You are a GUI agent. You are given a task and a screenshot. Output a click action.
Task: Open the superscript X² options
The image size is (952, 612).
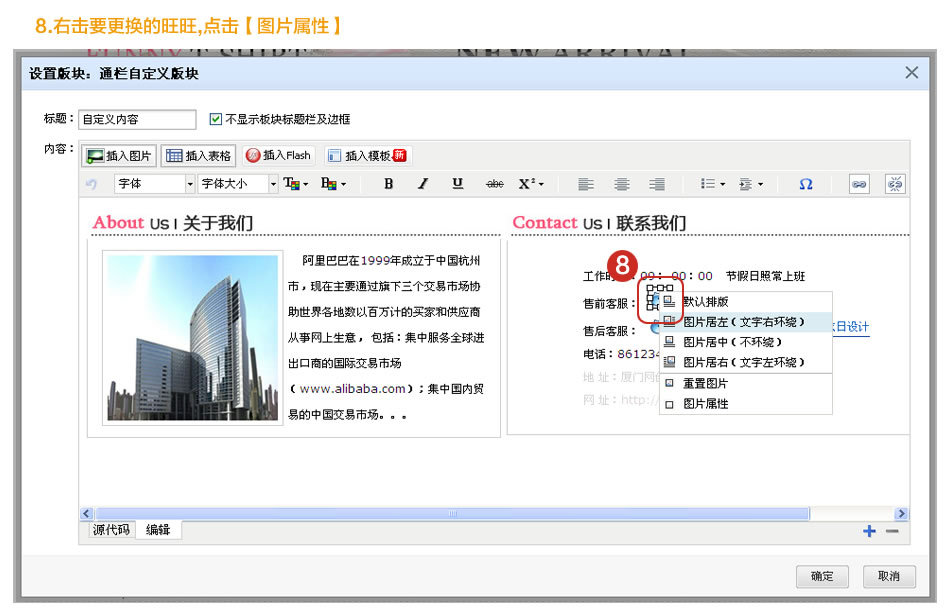pos(531,184)
